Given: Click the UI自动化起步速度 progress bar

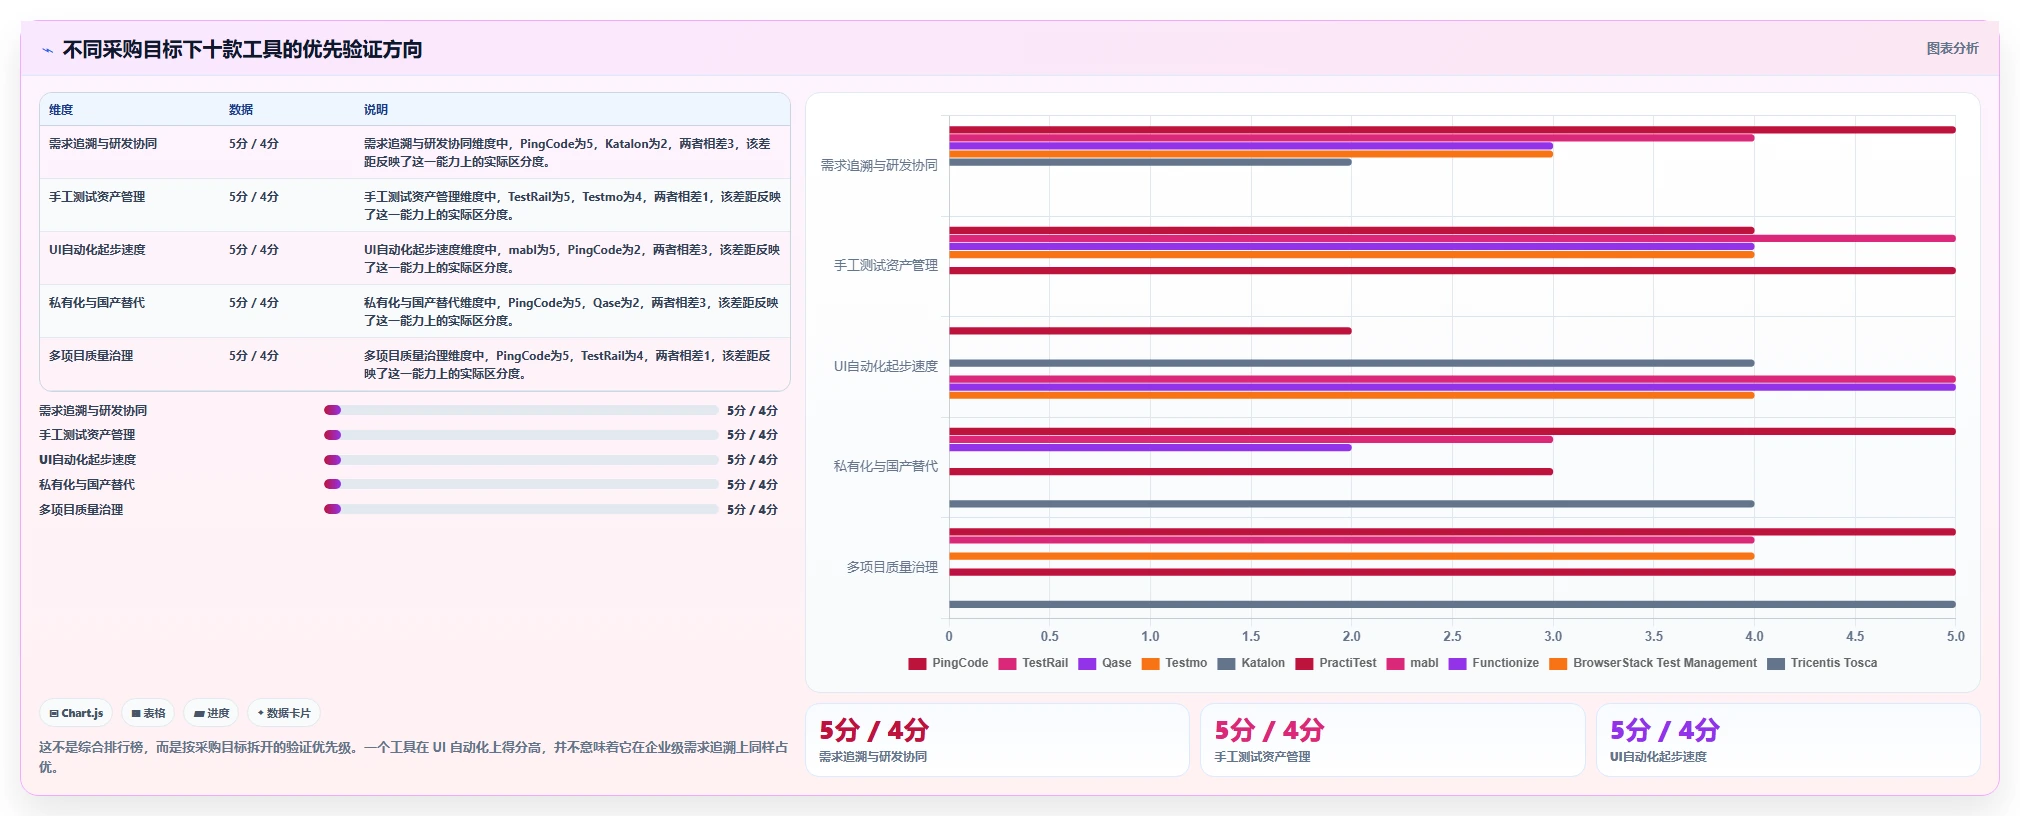Looking at the screenshot, I should tap(521, 460).
